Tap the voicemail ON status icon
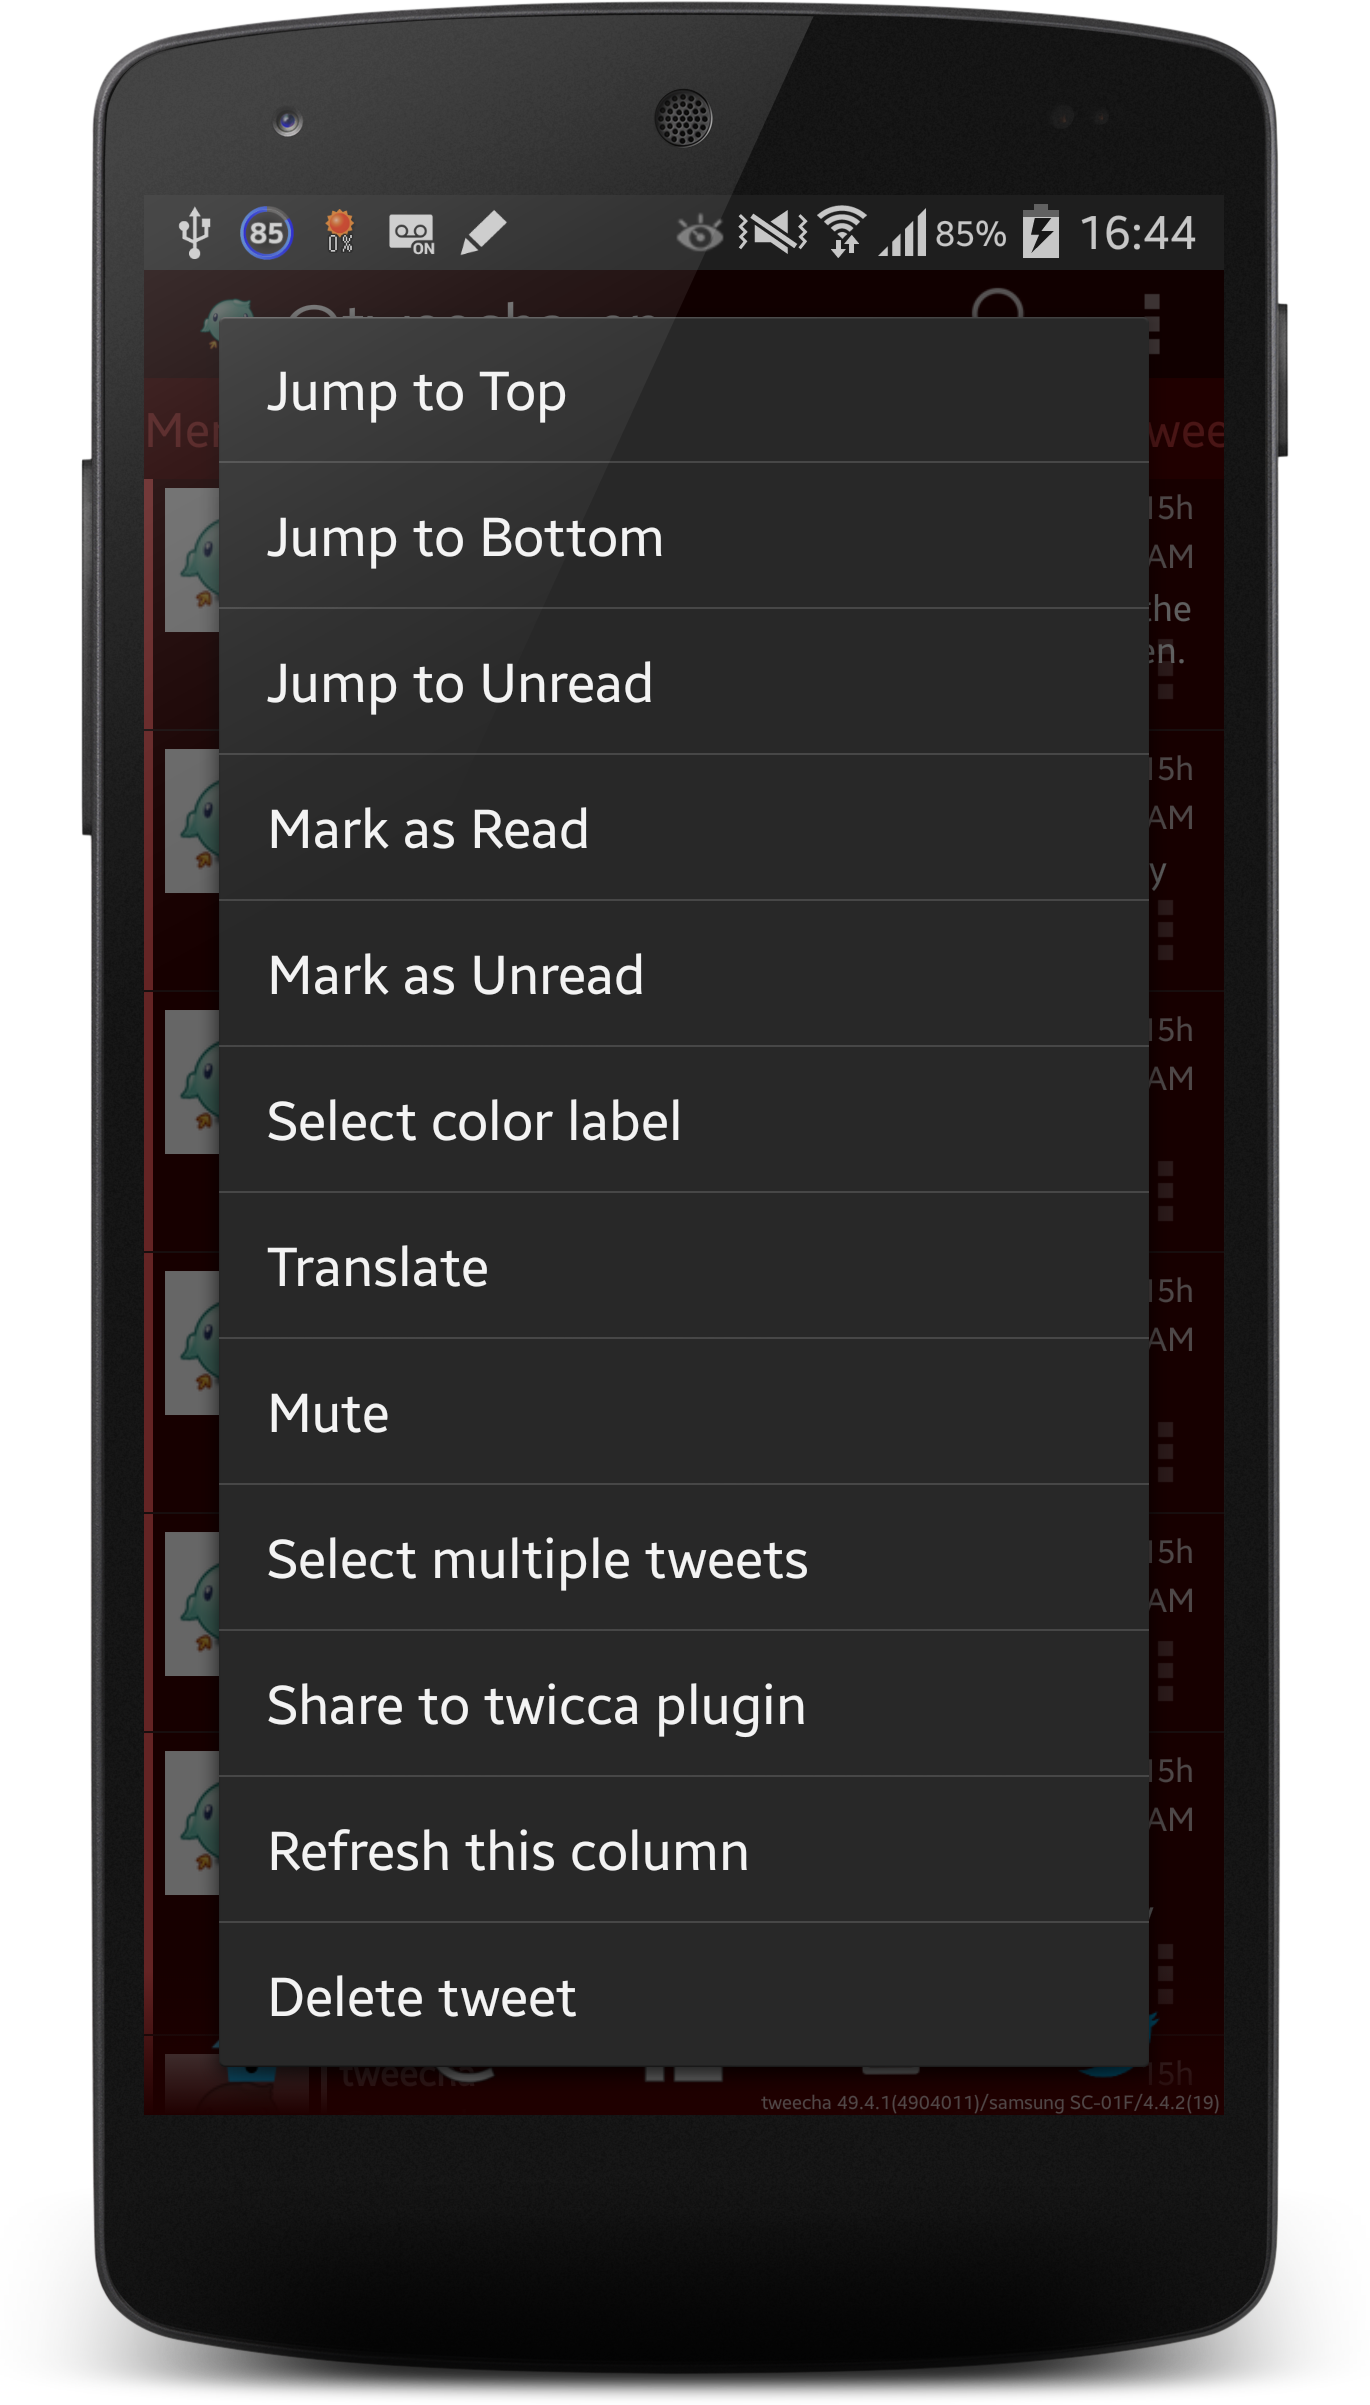This screenshot has height=2405, width=1370. point(412,235)
